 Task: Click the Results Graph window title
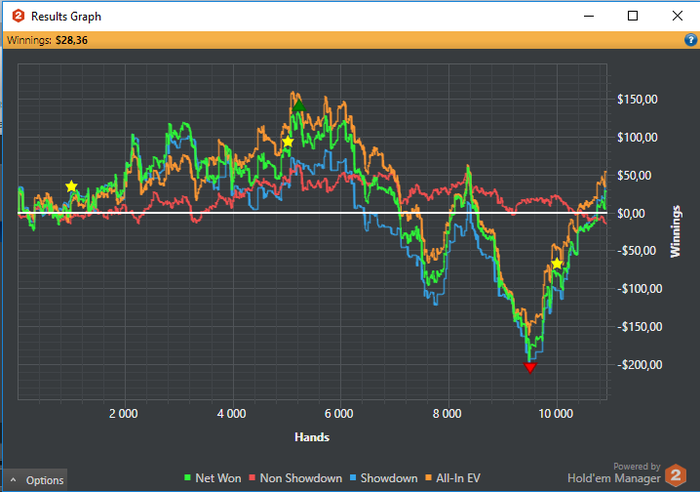66,17
